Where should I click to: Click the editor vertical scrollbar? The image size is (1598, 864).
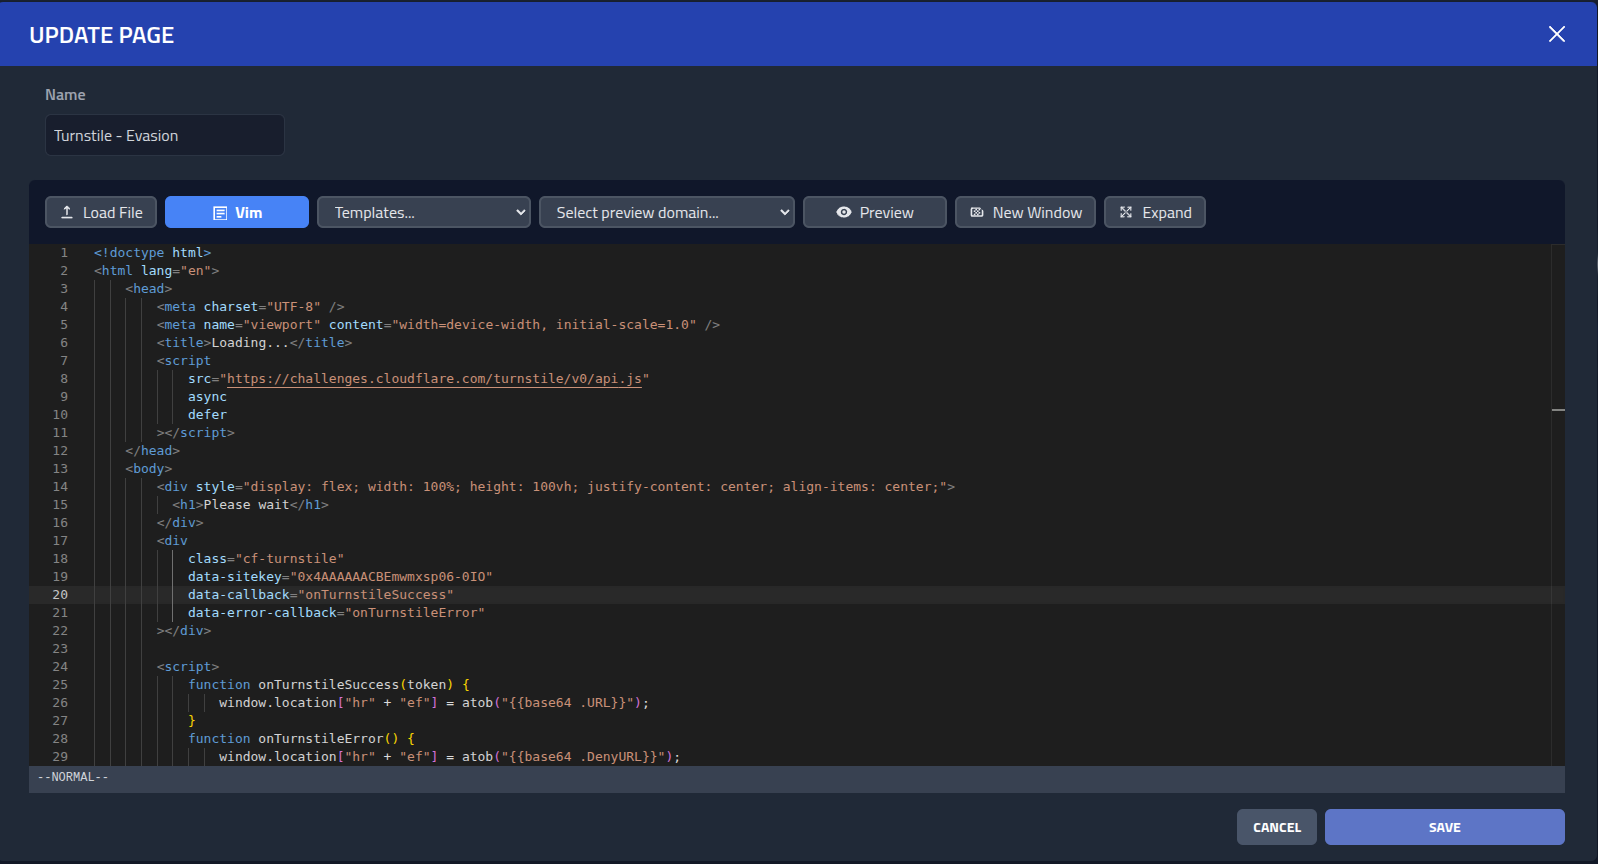(1558, 505)
